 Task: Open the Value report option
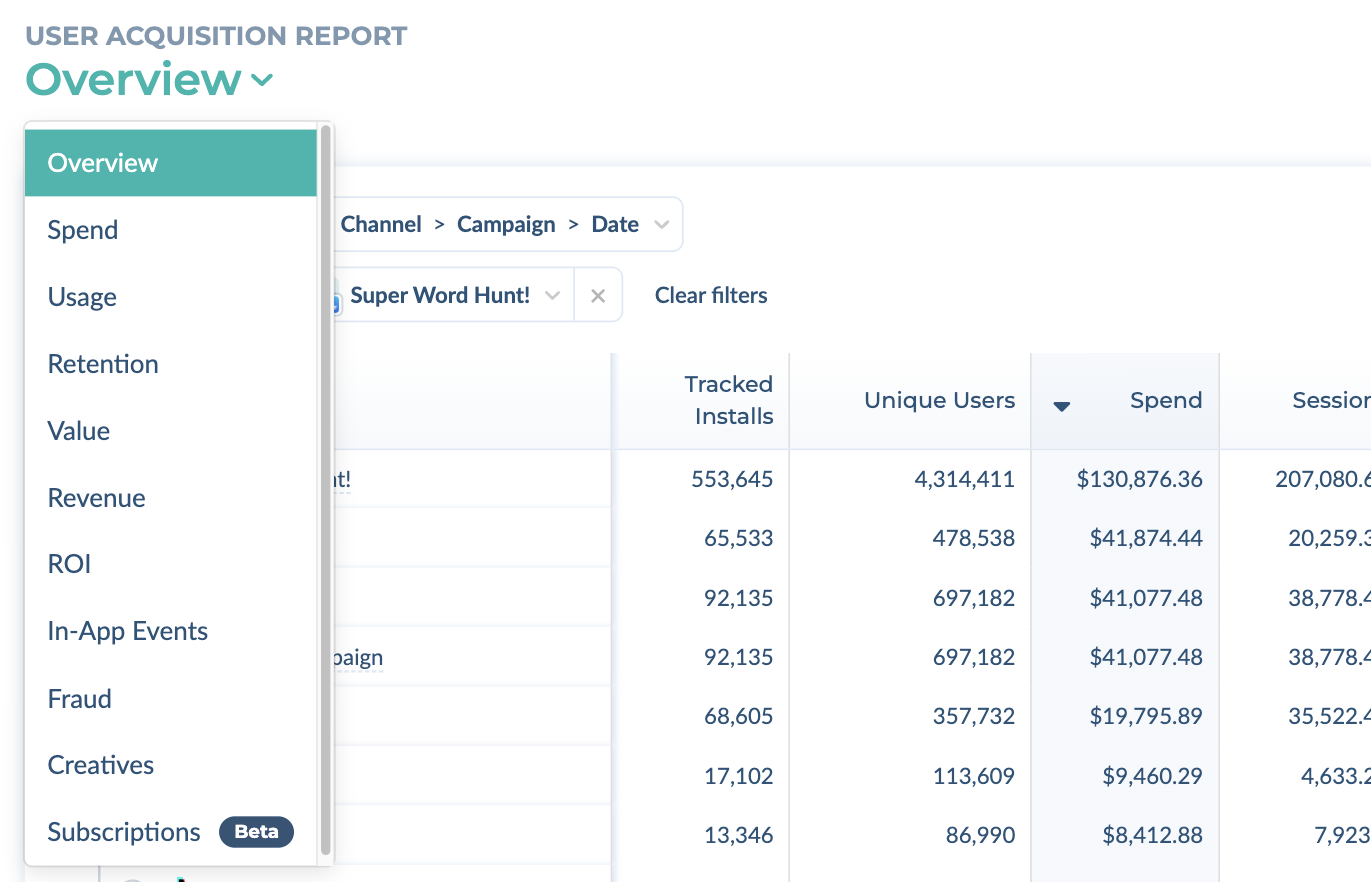pos(171,431)
